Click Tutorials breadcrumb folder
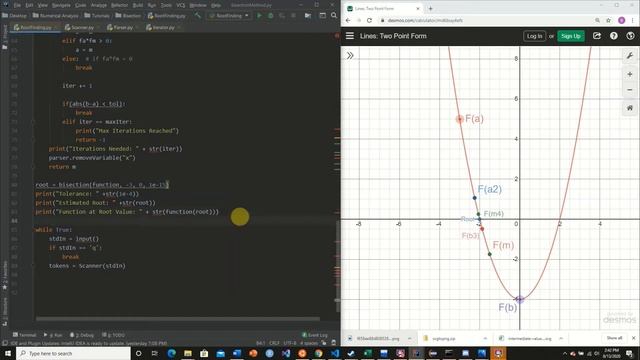The width and height of the screenshot is (640, 360). tap(97, 16)
